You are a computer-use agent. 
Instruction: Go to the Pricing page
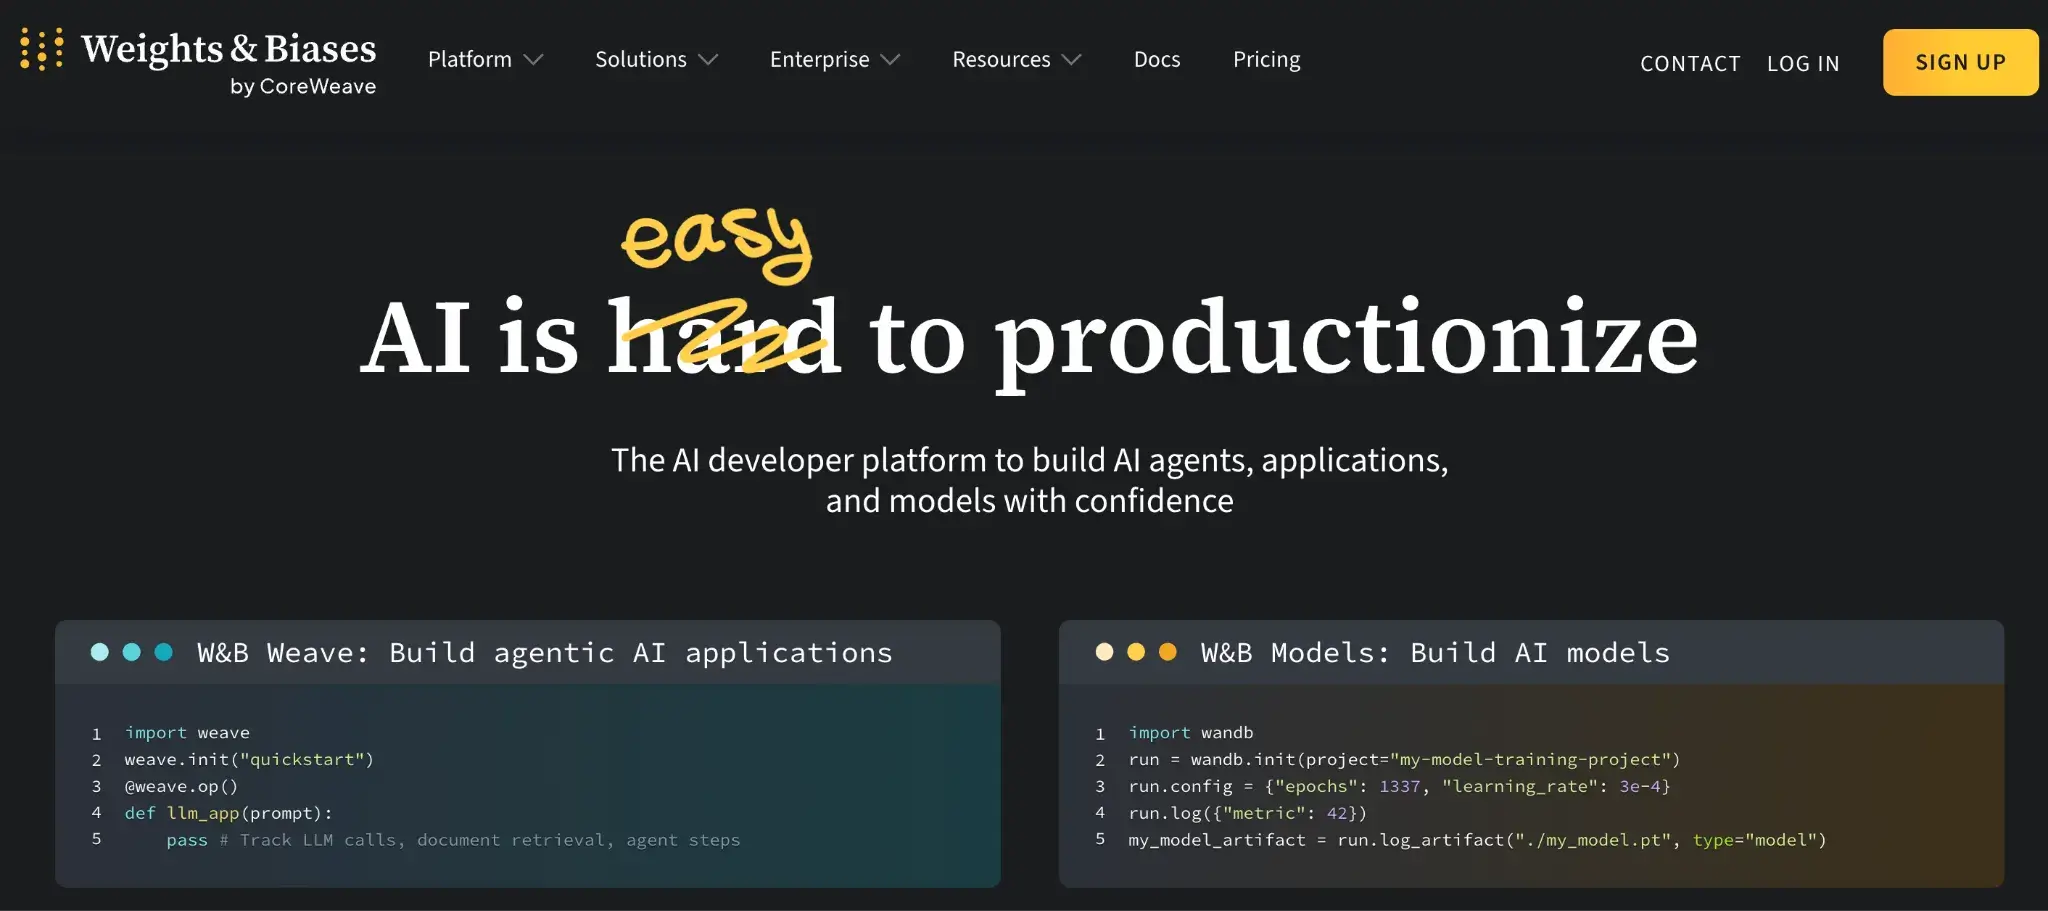click(x=1266, y=60)
